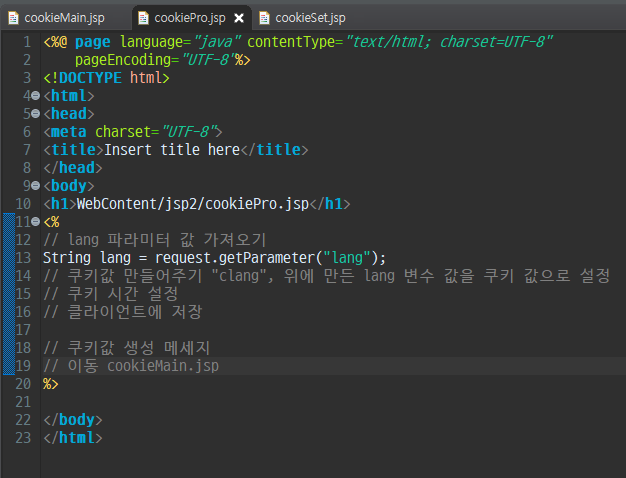Click line number 1 in gutter

point(27,42)
